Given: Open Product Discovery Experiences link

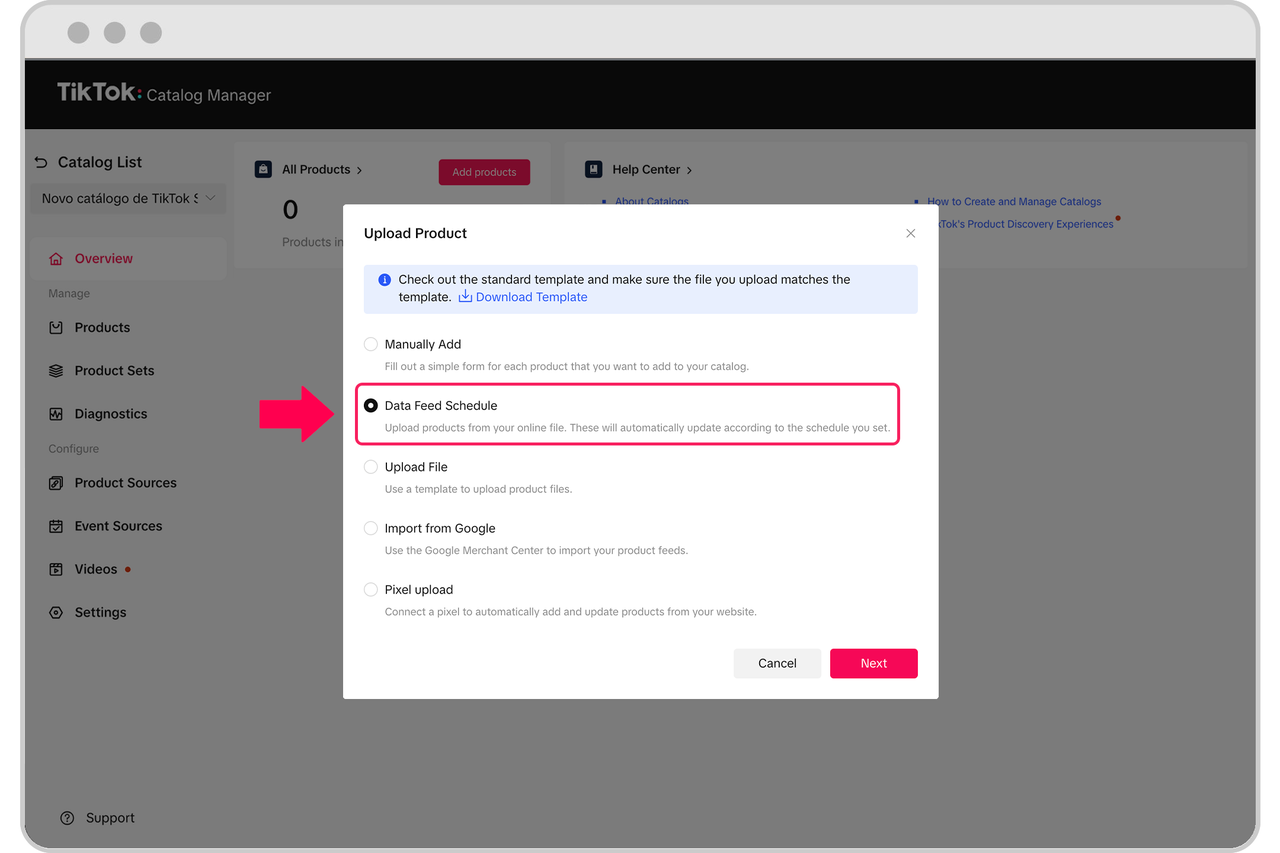Looking at the screenshot, I should click(1025, 224).
